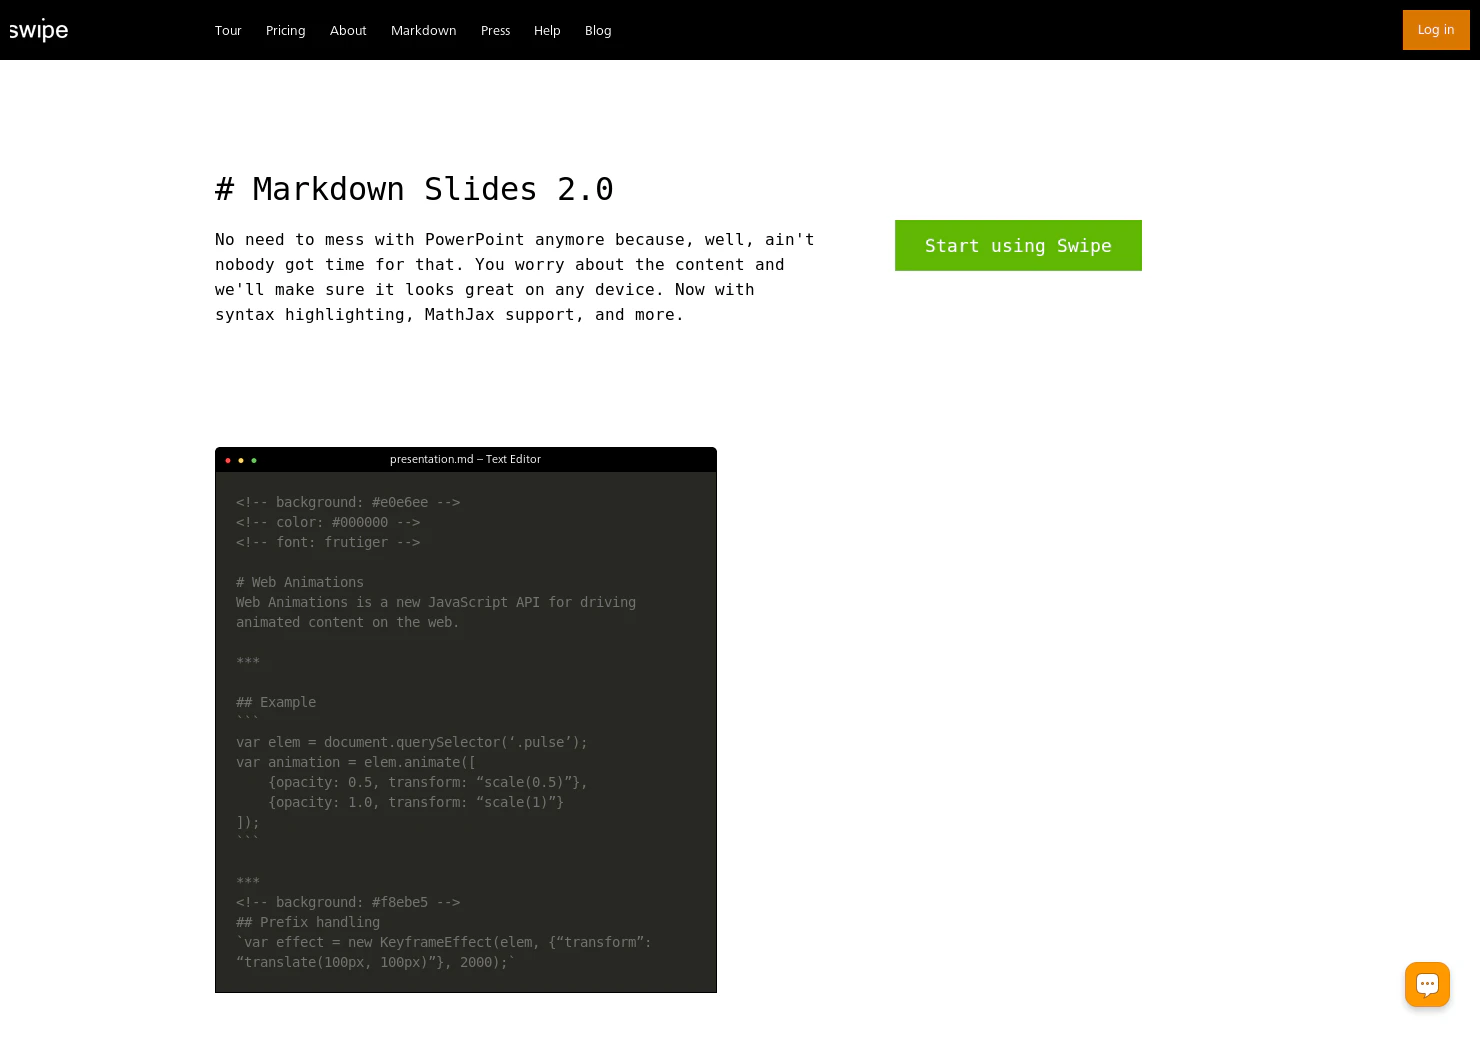The width and height of the screenshot is (1480, 1037).
Task: Click the yellow minimize dot on the editor mockup
Action: [241, 460]
